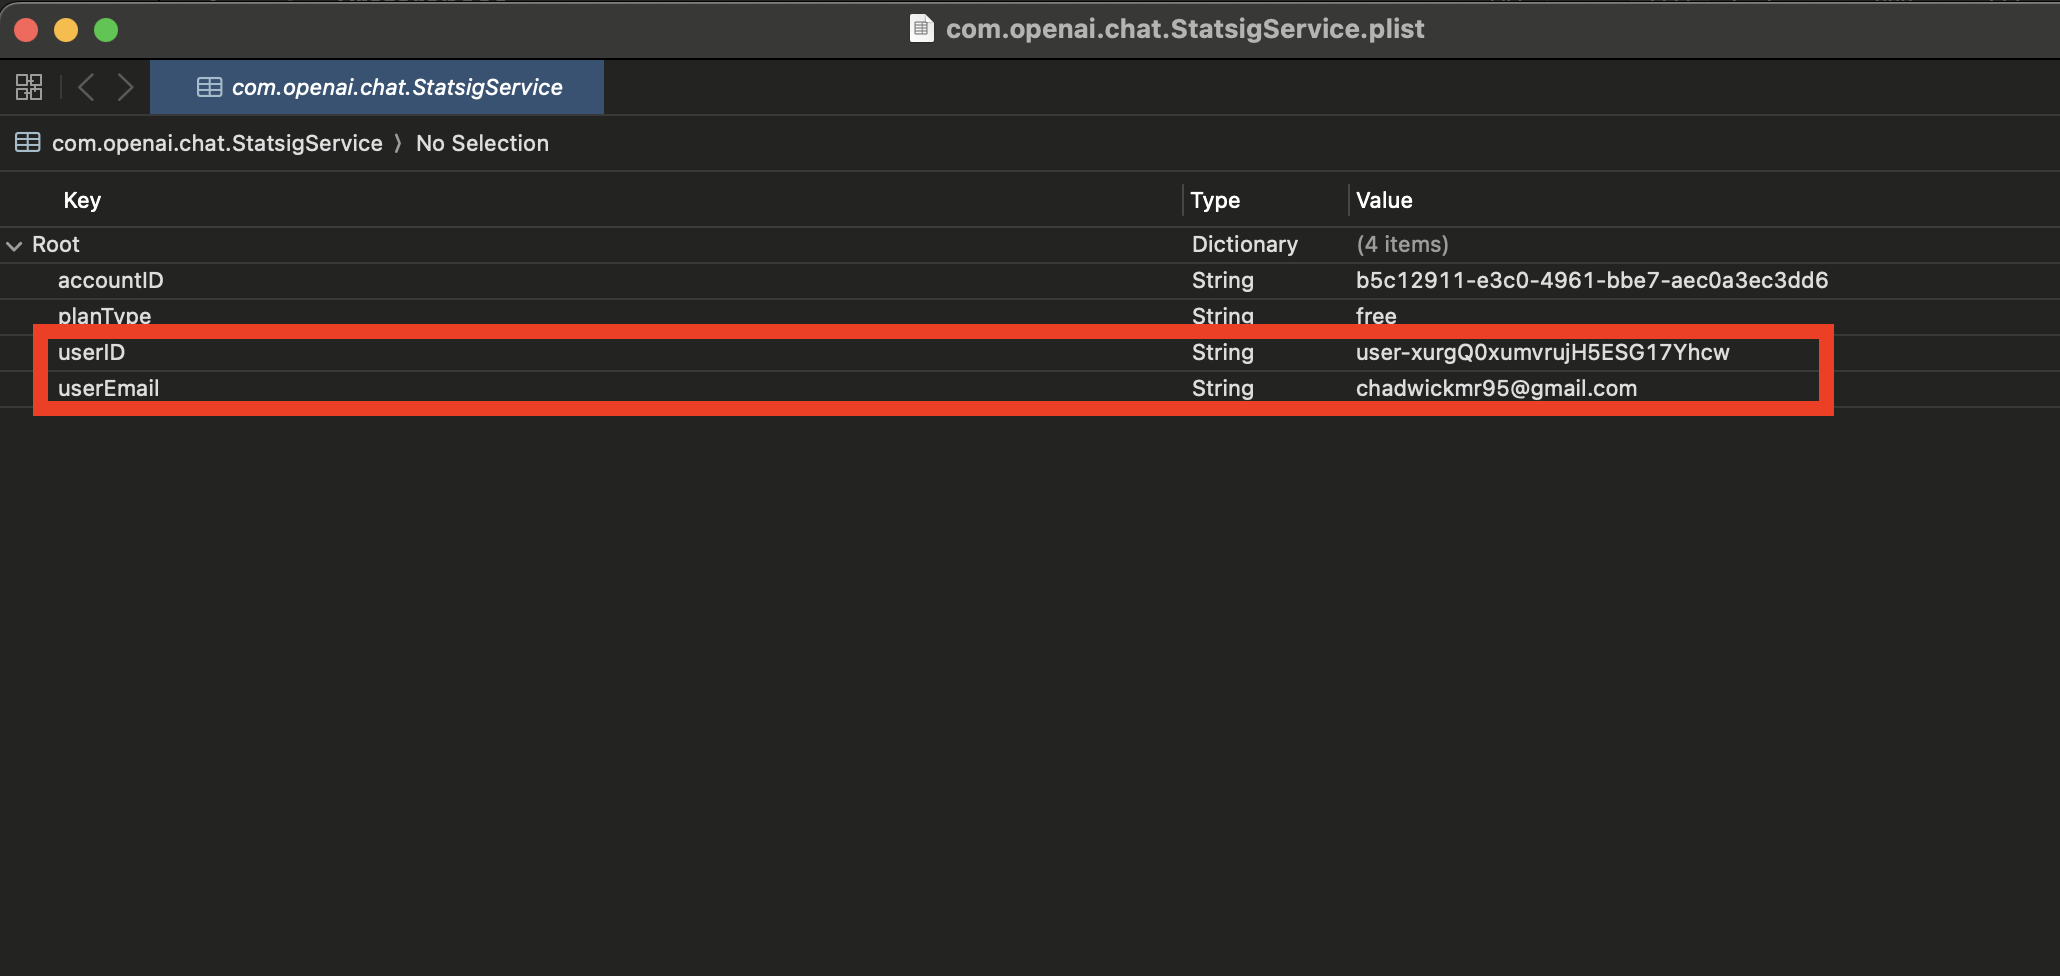Click com.openai.chat.StatsigService in the breadcrumb
Image resolution: width=2060 pixels, height=976 pixels.
(217, 143)
